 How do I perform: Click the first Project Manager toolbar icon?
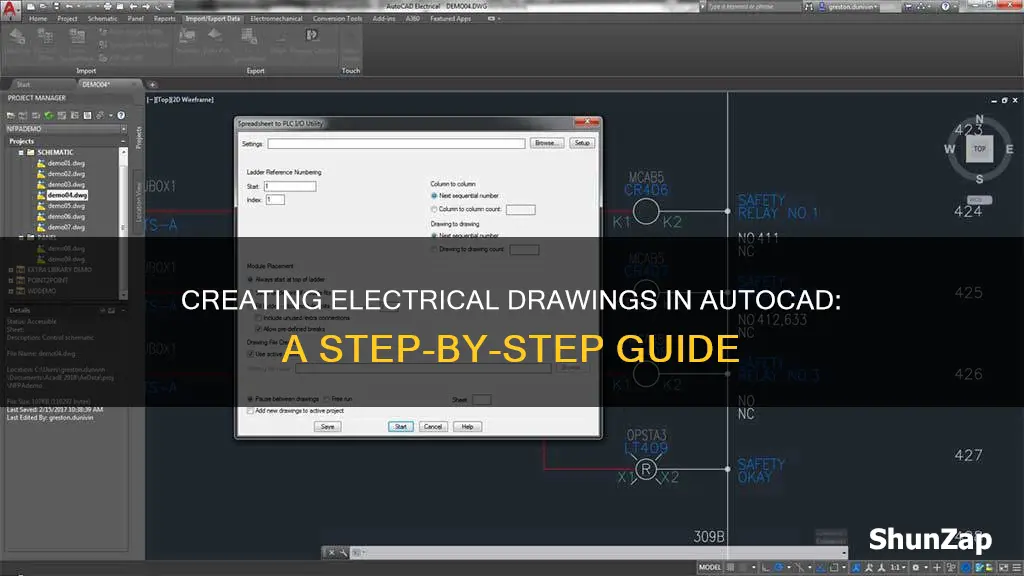pos(10,116)
